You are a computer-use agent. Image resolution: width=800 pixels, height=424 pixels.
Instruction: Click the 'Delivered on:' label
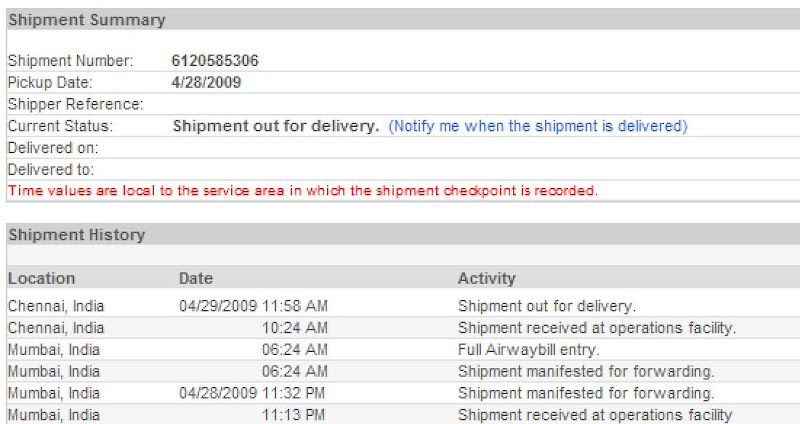click(53, 148)
